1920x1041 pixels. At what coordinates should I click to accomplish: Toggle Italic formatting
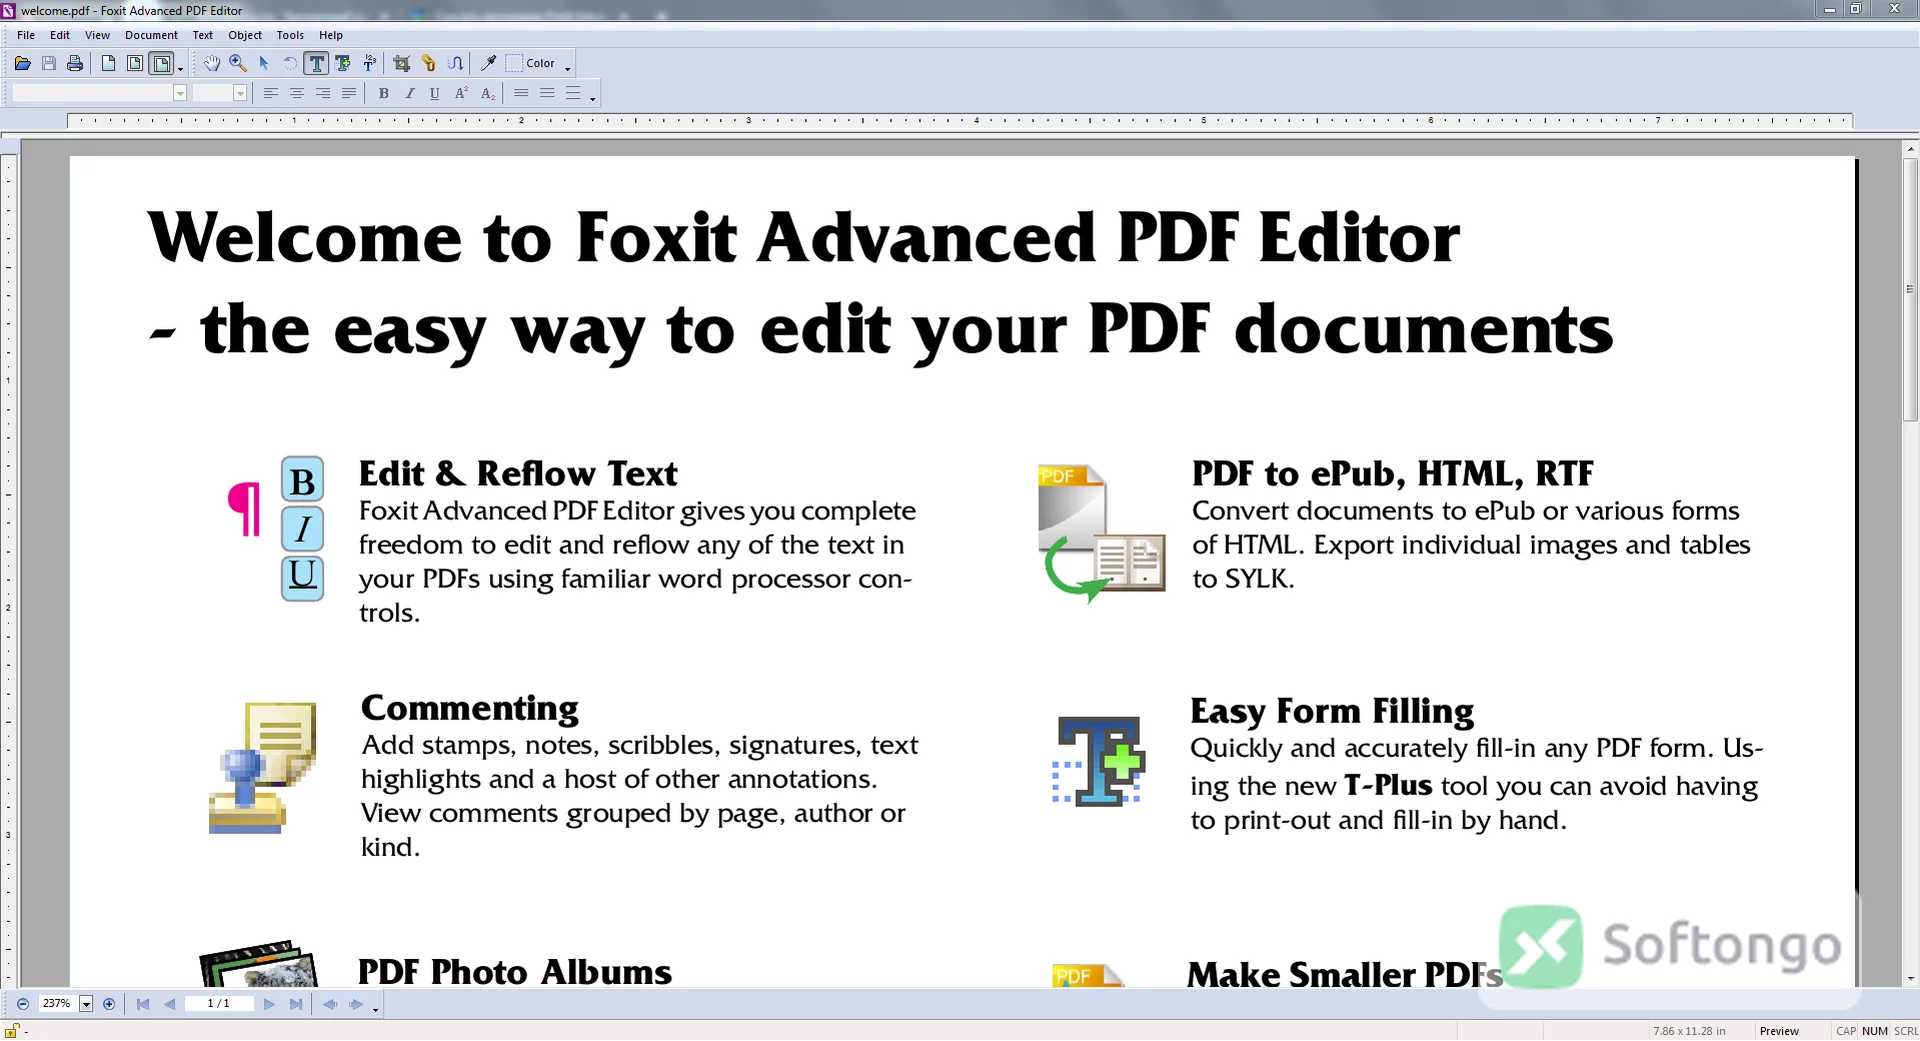409,93
